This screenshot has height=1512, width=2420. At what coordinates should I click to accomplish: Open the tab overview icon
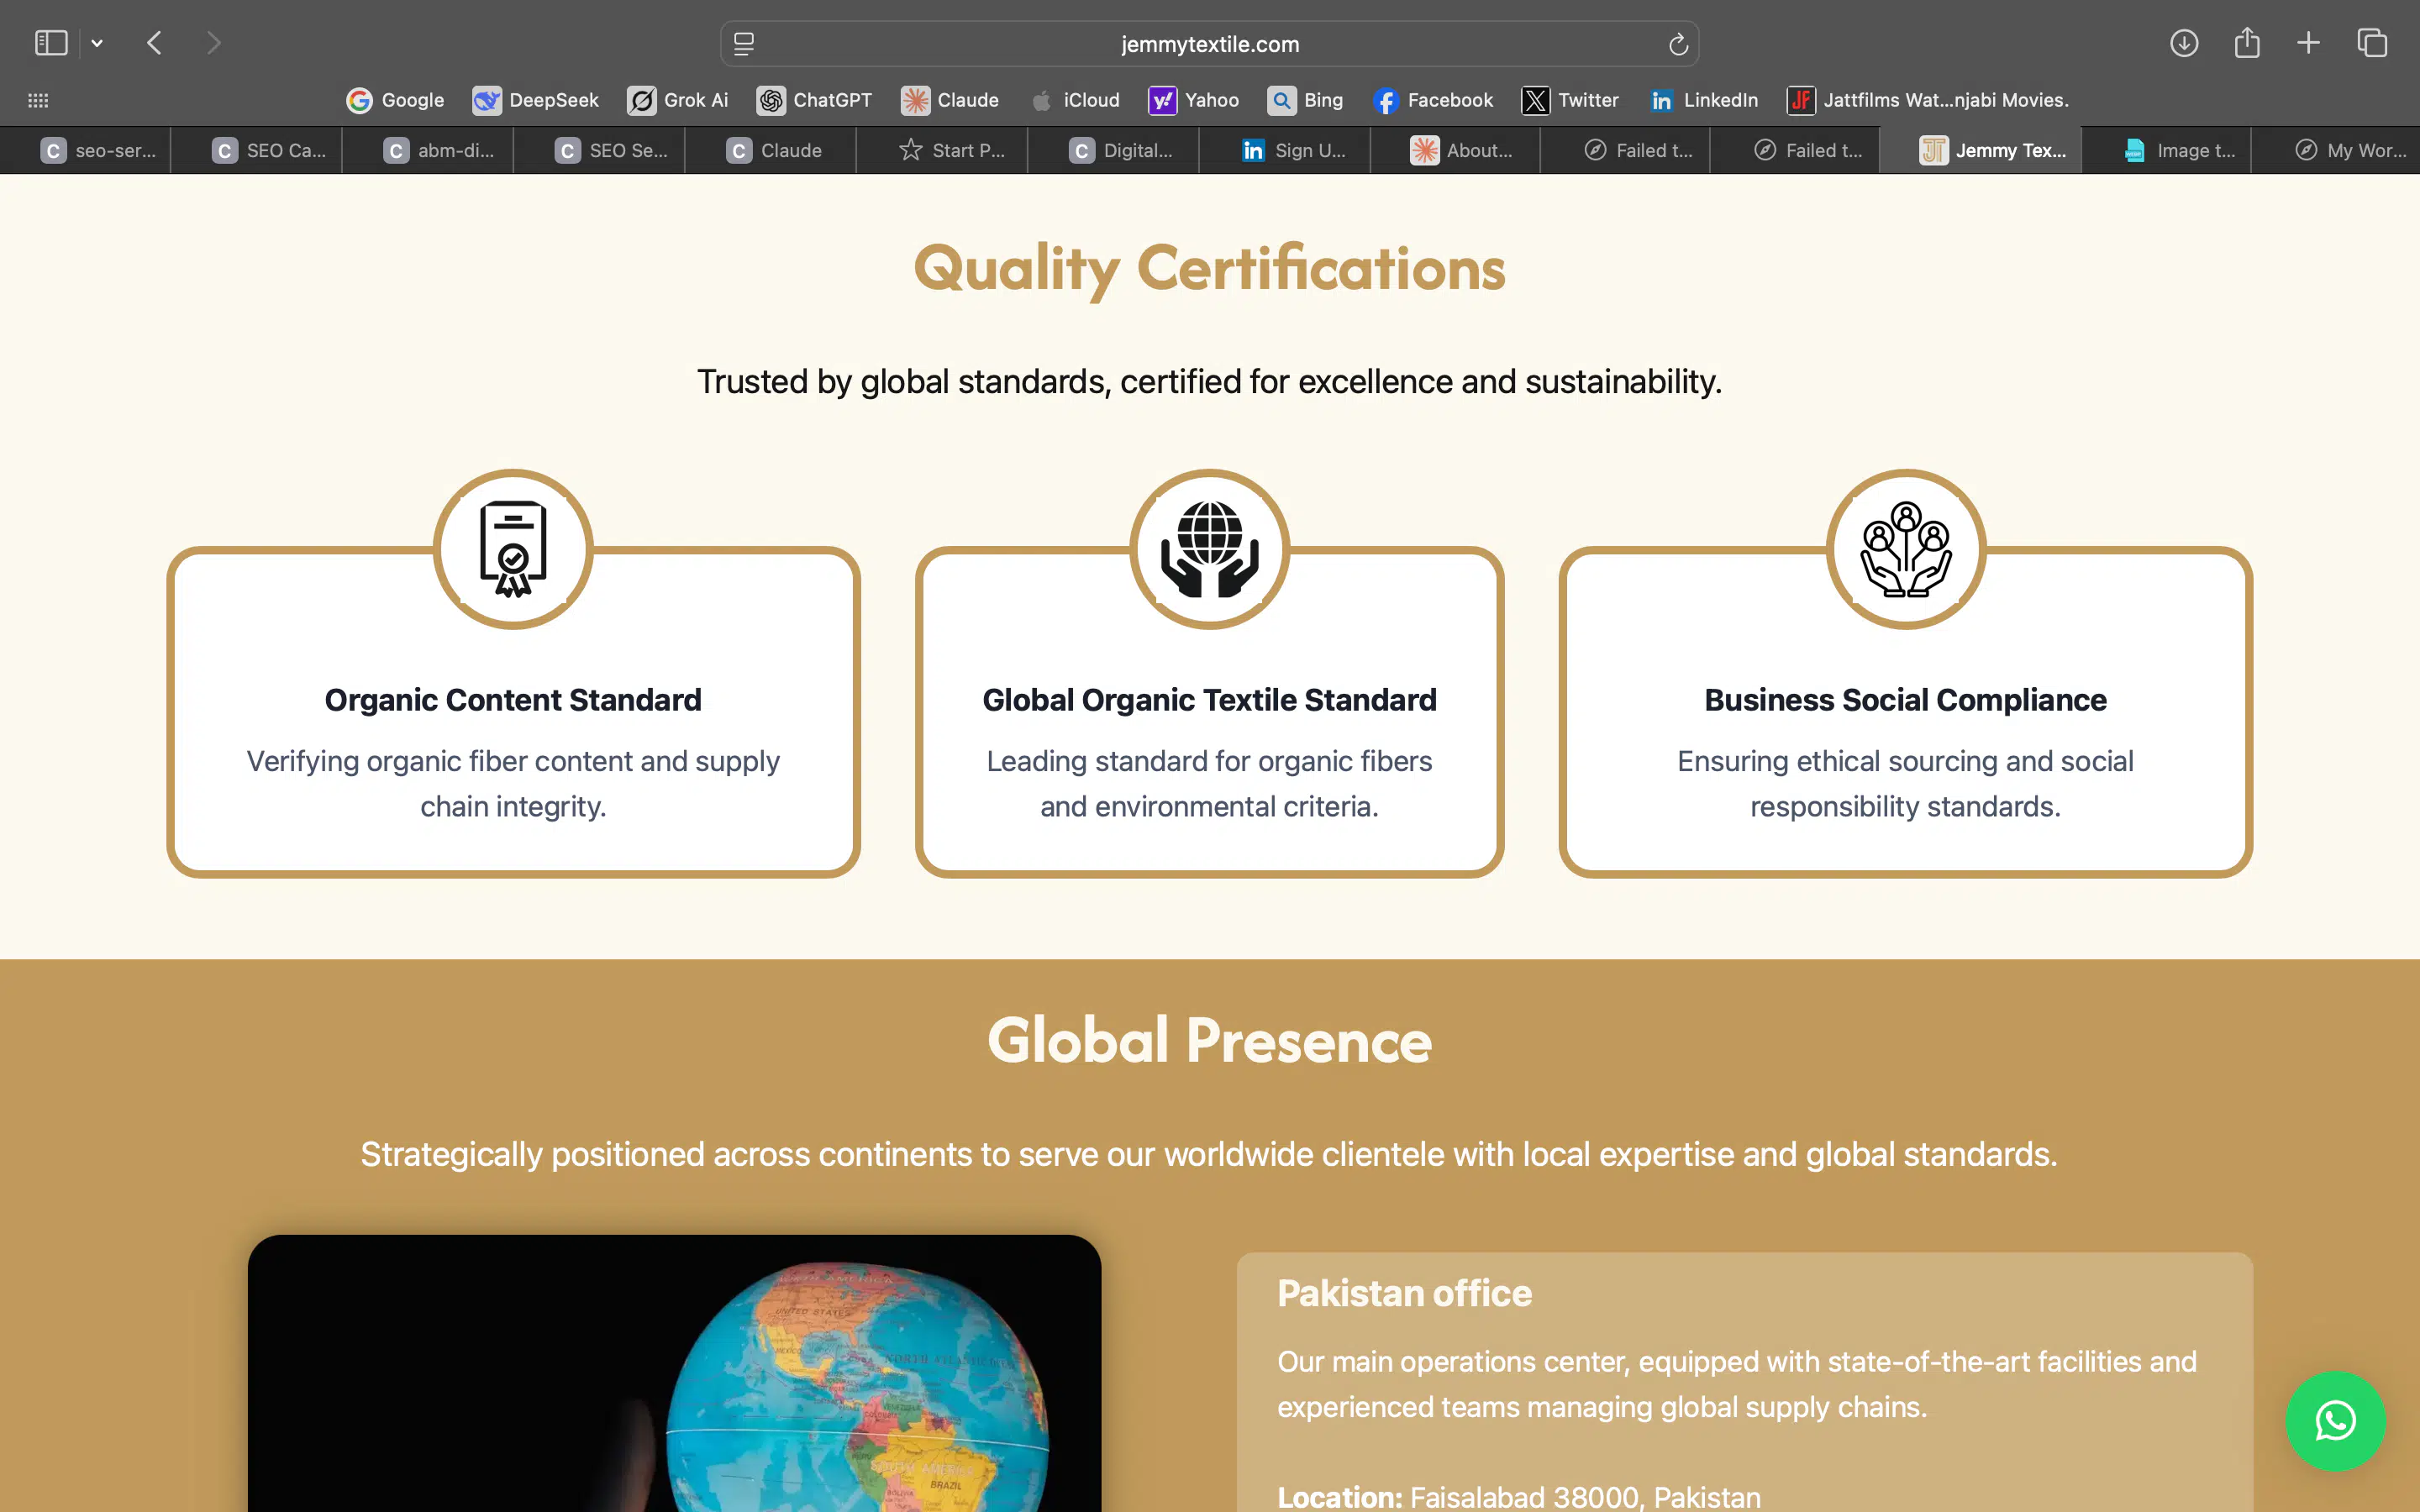2372,43
